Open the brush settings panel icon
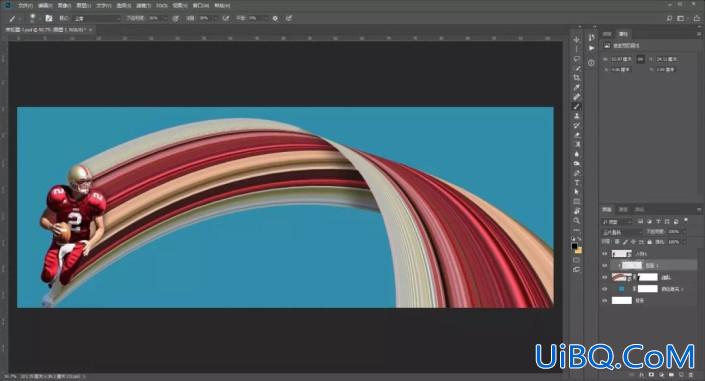Viewport: 705px width, 381px height. click(x=49, y=18)
